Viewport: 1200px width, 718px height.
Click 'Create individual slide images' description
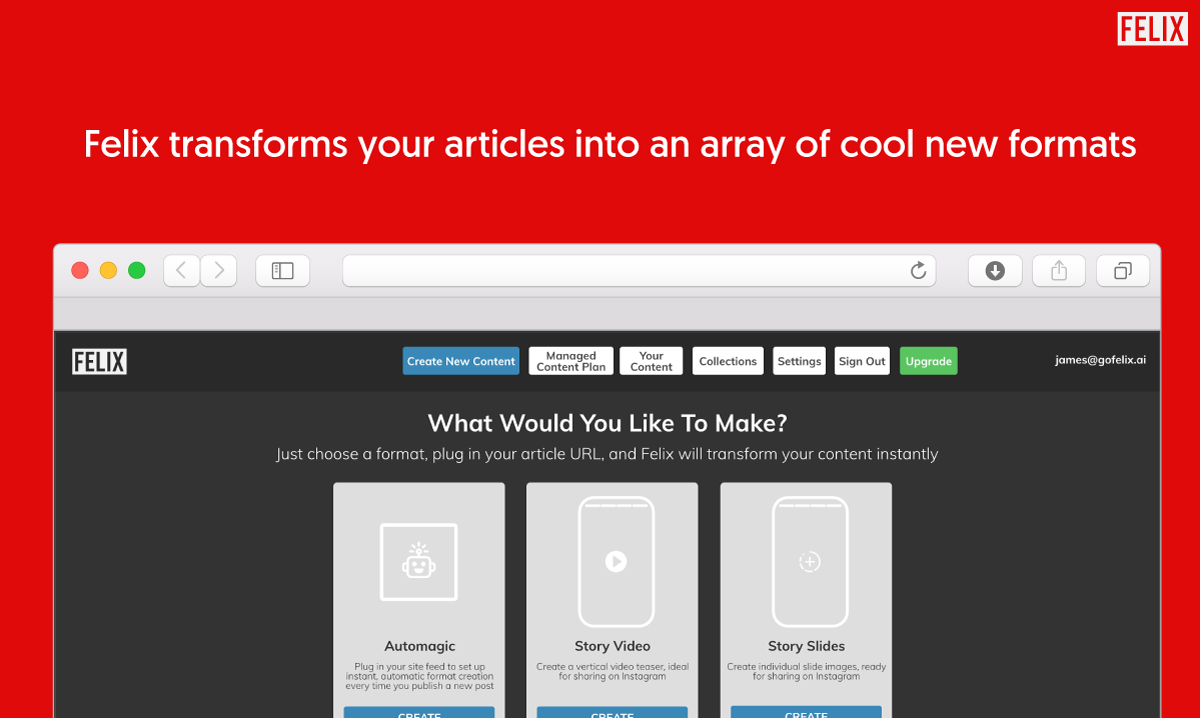click(x=806, y=671)
